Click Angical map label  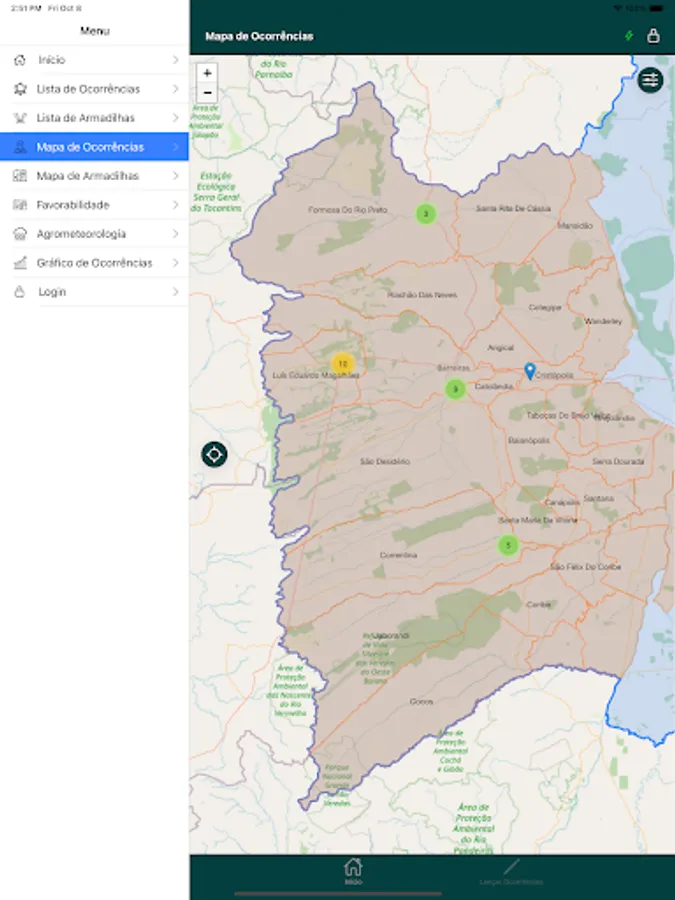click(x=501, y=348)
